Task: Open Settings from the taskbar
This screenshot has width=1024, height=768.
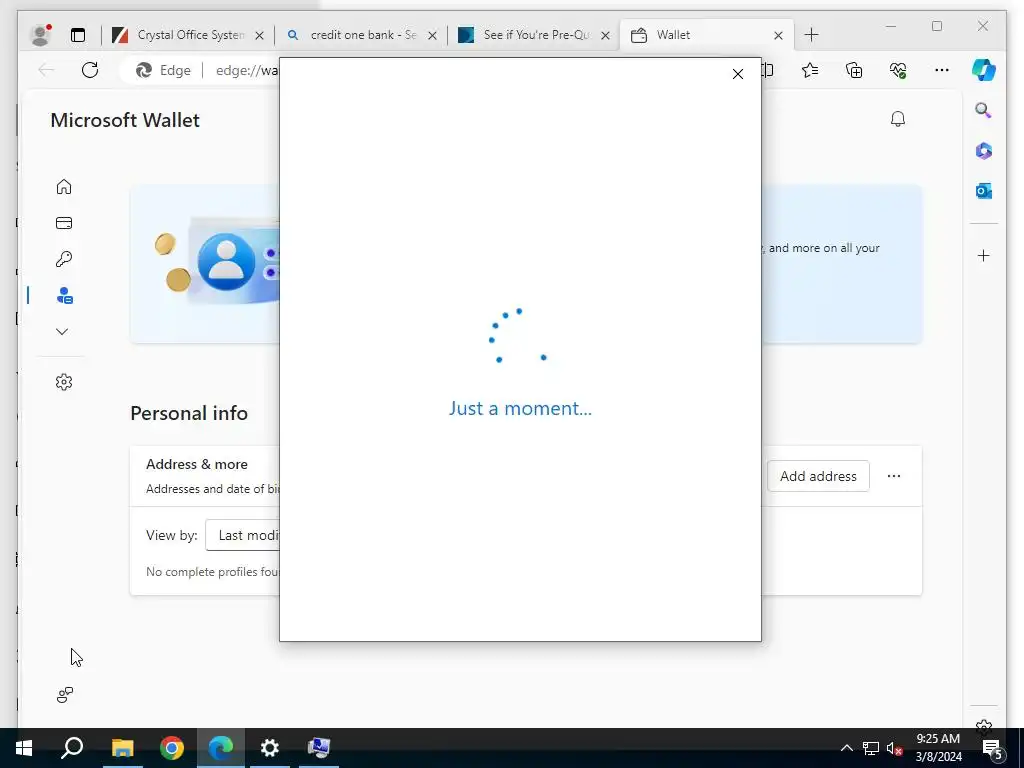Action: pyautogui.click(x=270, y=748)
